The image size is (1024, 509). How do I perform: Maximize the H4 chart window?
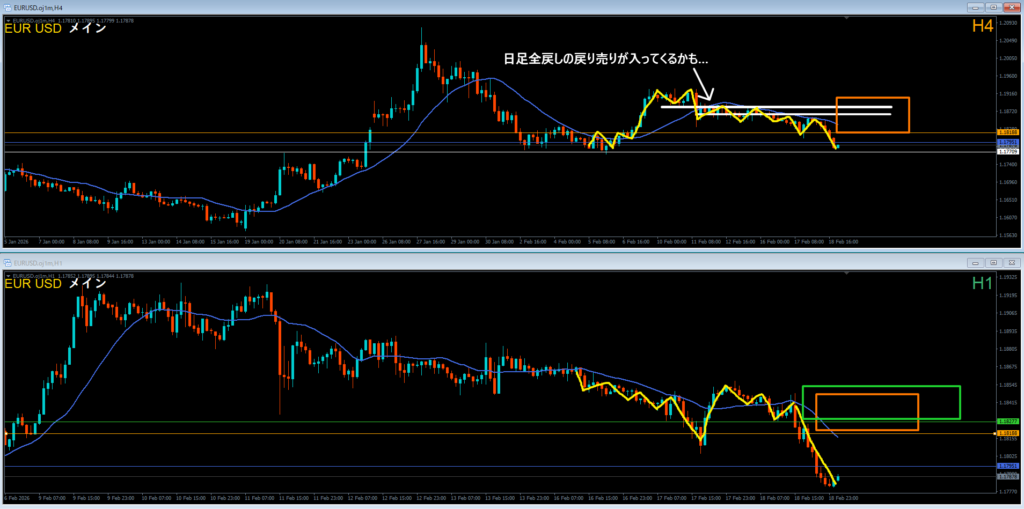(x=993, y=7)
